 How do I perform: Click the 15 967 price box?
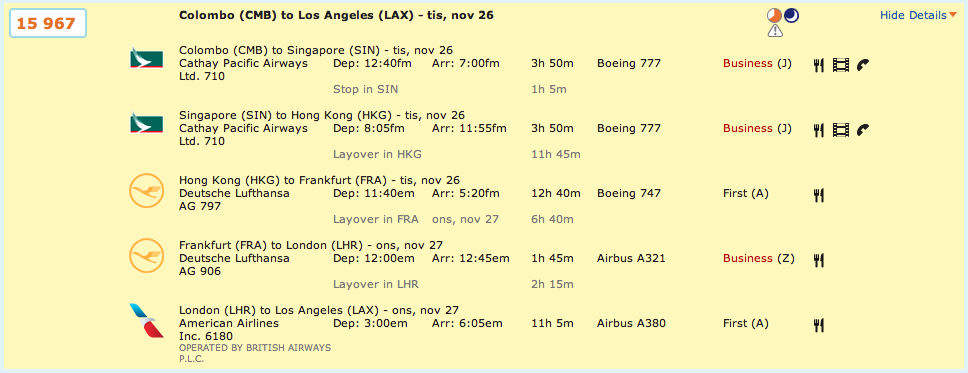[46, 23]
